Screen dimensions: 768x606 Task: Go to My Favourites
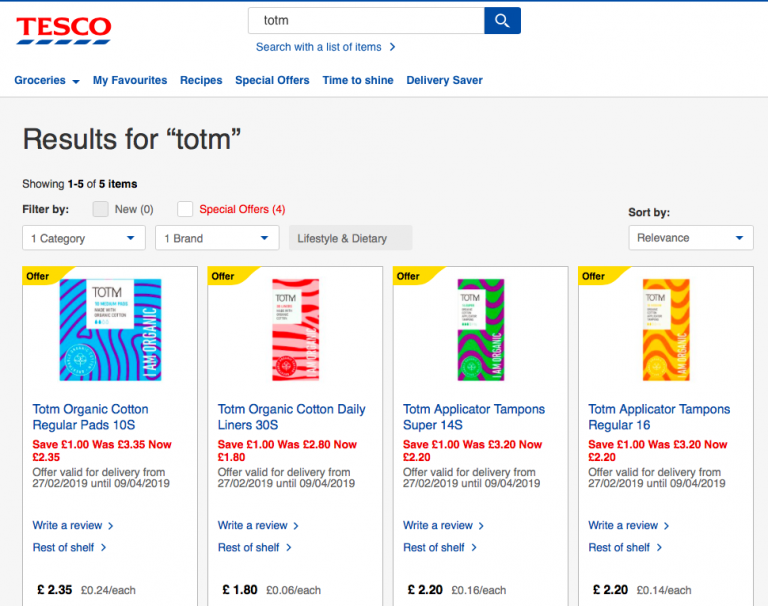(x=130, y=80)
